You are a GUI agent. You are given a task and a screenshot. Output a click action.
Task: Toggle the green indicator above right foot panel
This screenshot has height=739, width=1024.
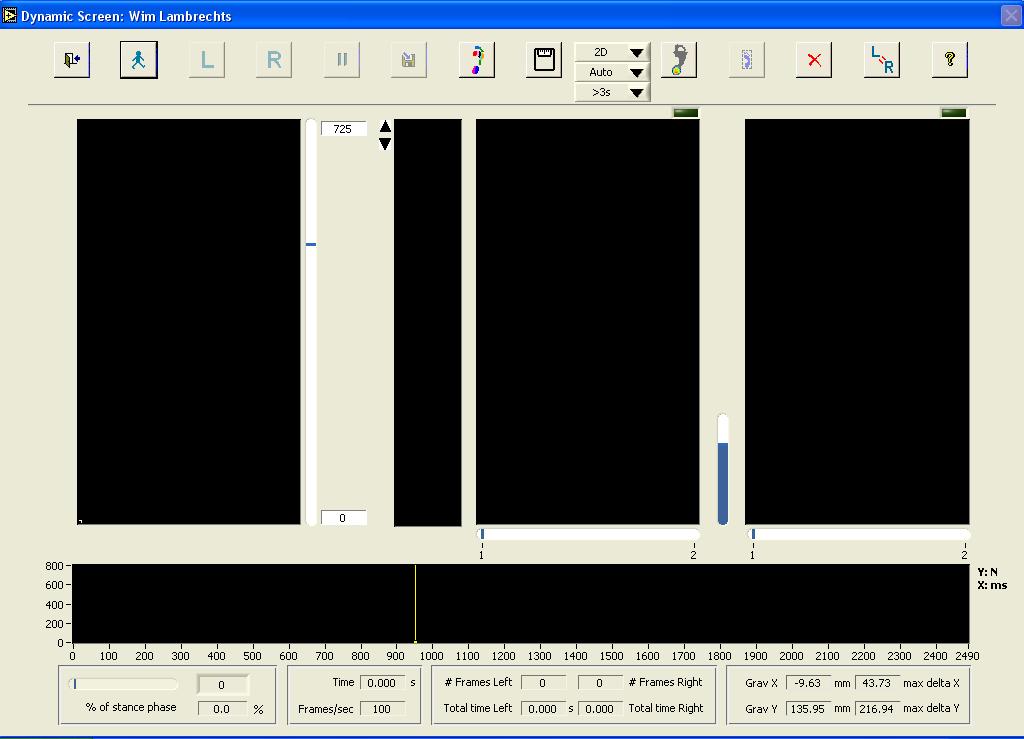coord(953,112)
